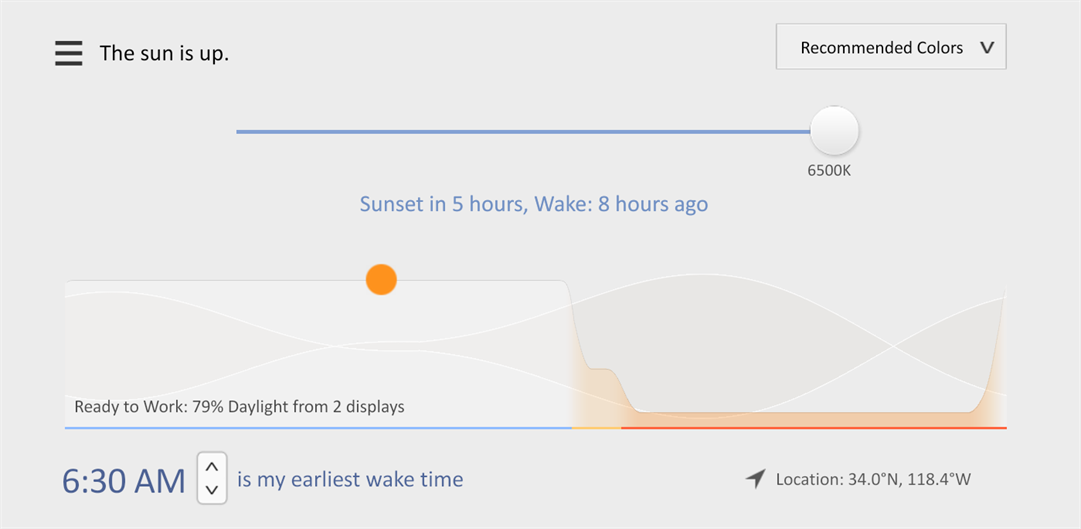Click the "The sun is up." status text

coord(164,54)
